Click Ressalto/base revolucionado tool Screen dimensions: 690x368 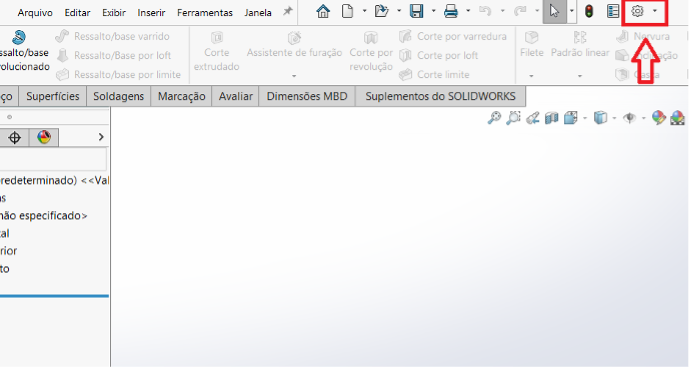24,51
